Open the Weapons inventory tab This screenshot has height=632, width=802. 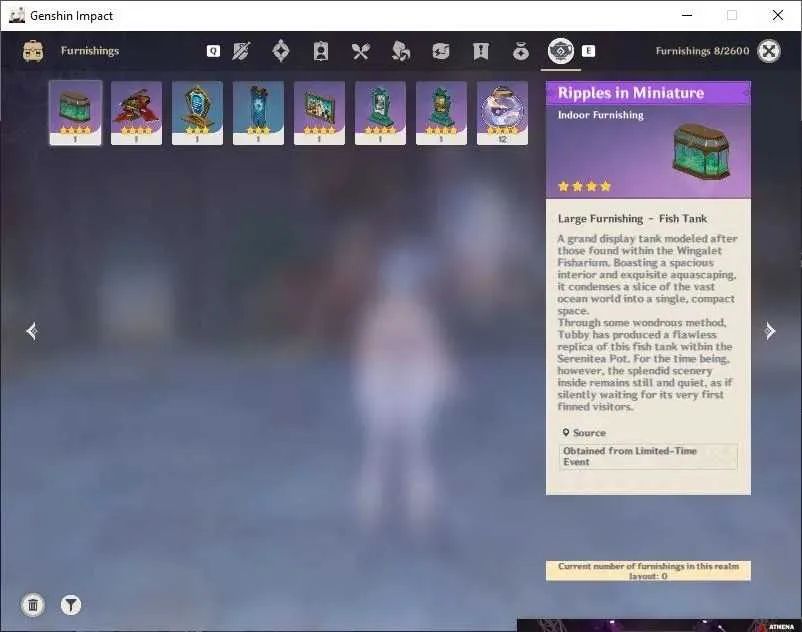241,51
